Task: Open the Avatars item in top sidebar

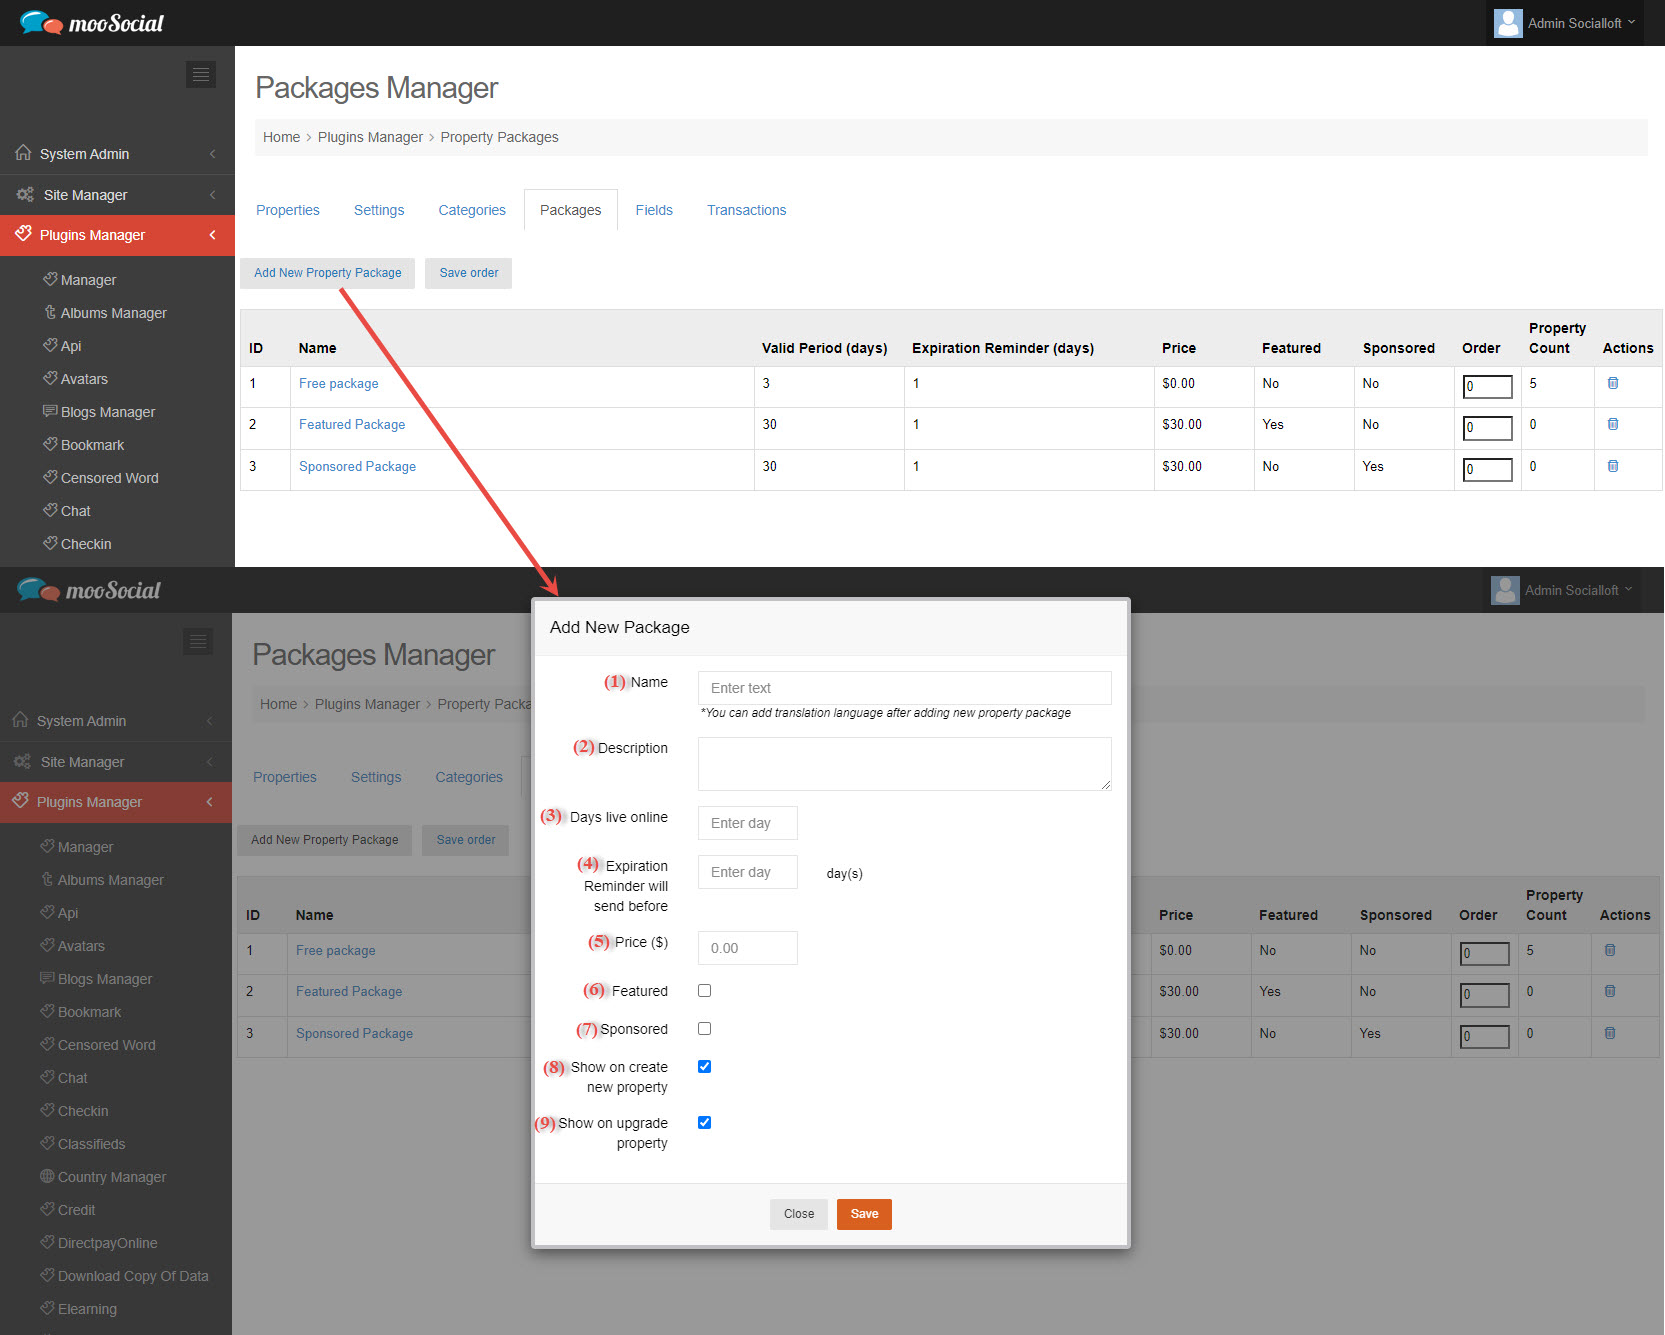Action: point(84,379)
